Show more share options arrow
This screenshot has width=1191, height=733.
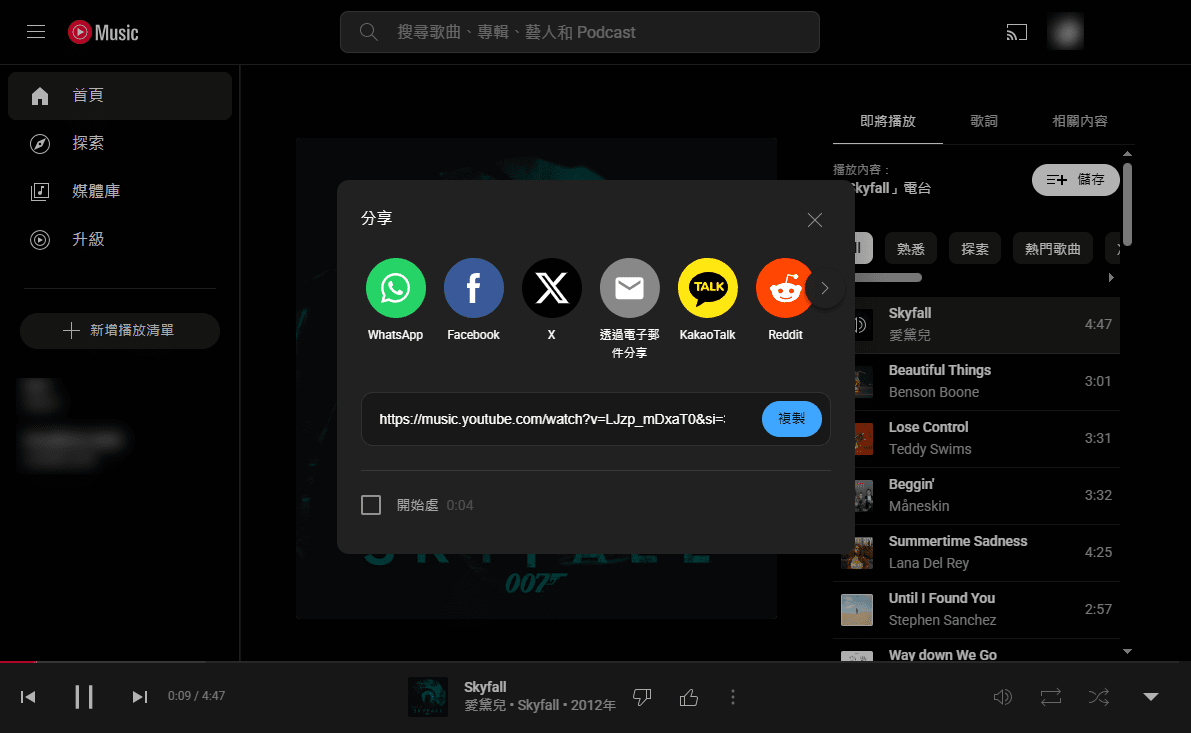pos(825,288)
